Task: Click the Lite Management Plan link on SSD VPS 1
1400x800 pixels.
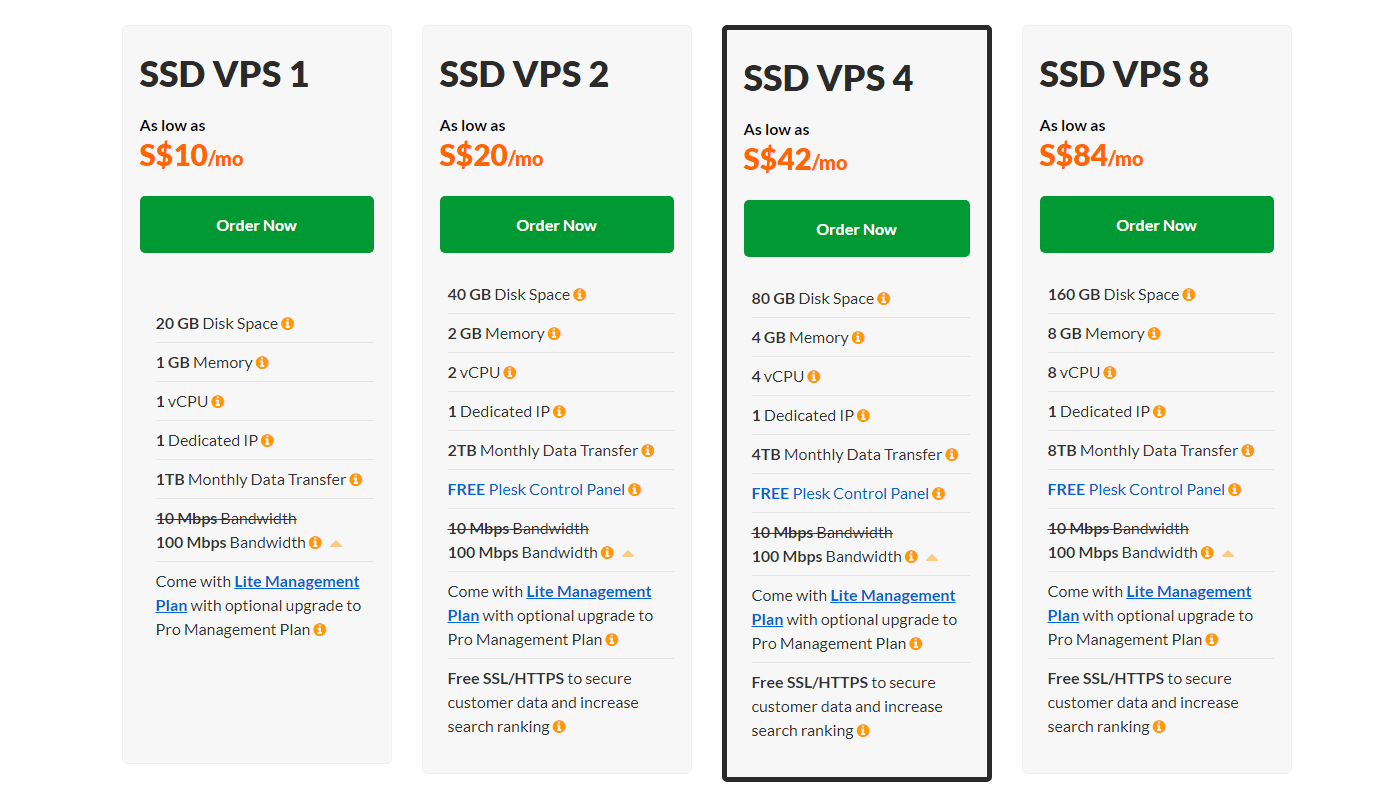Action: point(297,581)
